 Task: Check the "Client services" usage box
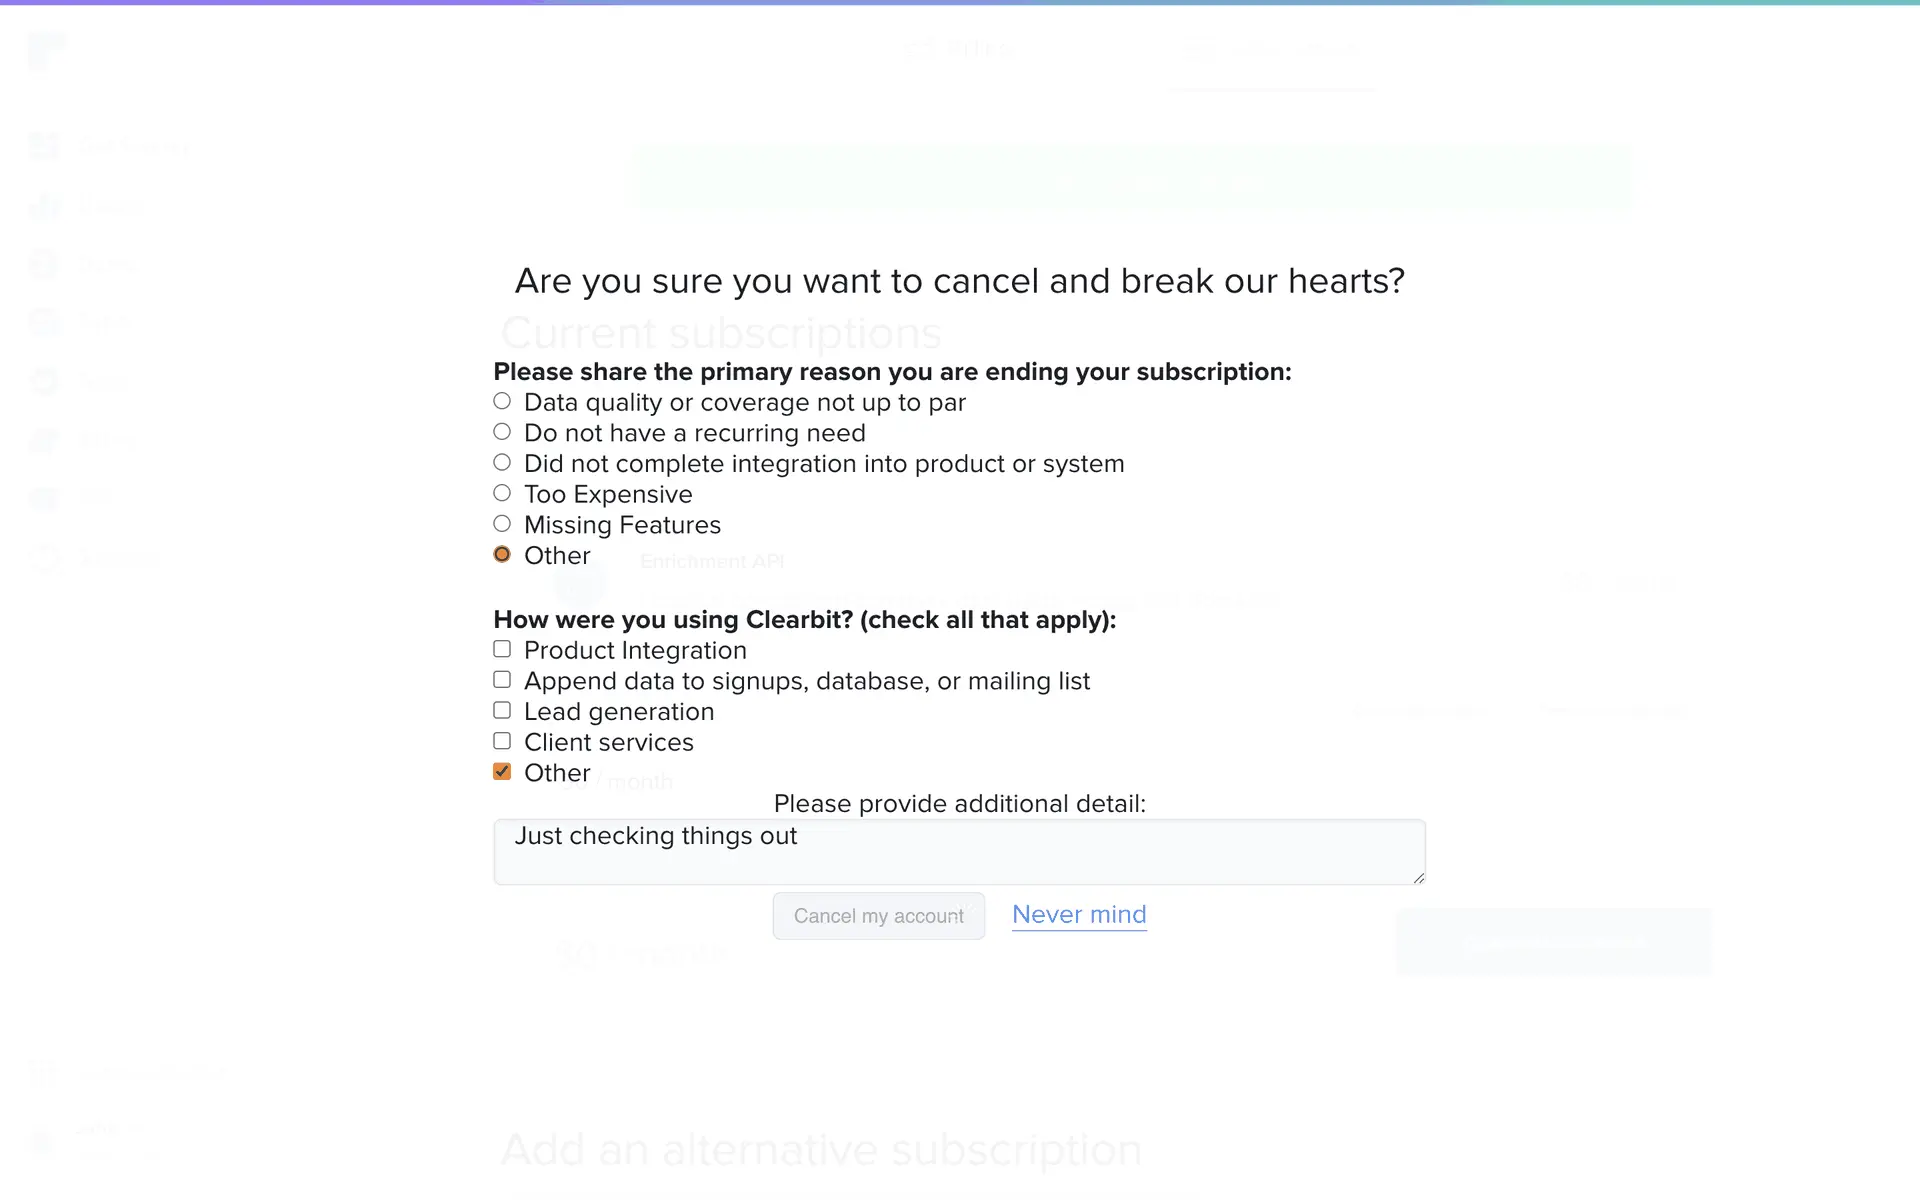pyautogui.click(x=502, y=742)
